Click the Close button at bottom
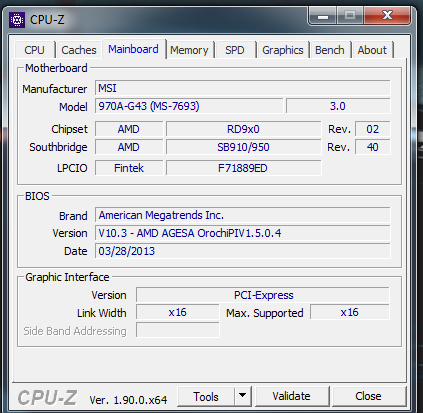This screenshot has width=423, height=413. click(368, 396)
